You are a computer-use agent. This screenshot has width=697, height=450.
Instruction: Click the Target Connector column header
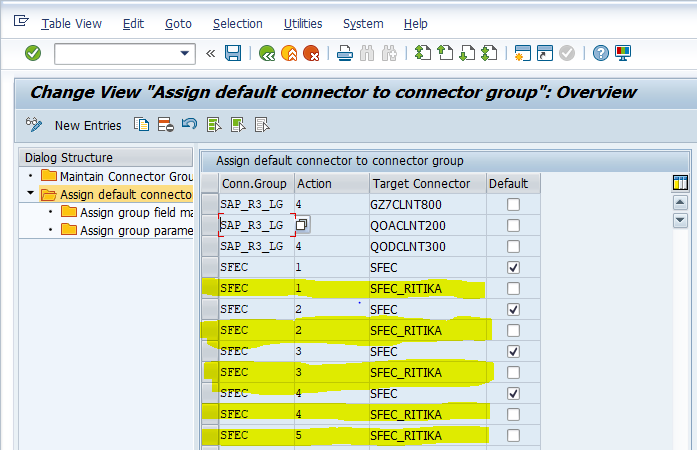point(428,184)
